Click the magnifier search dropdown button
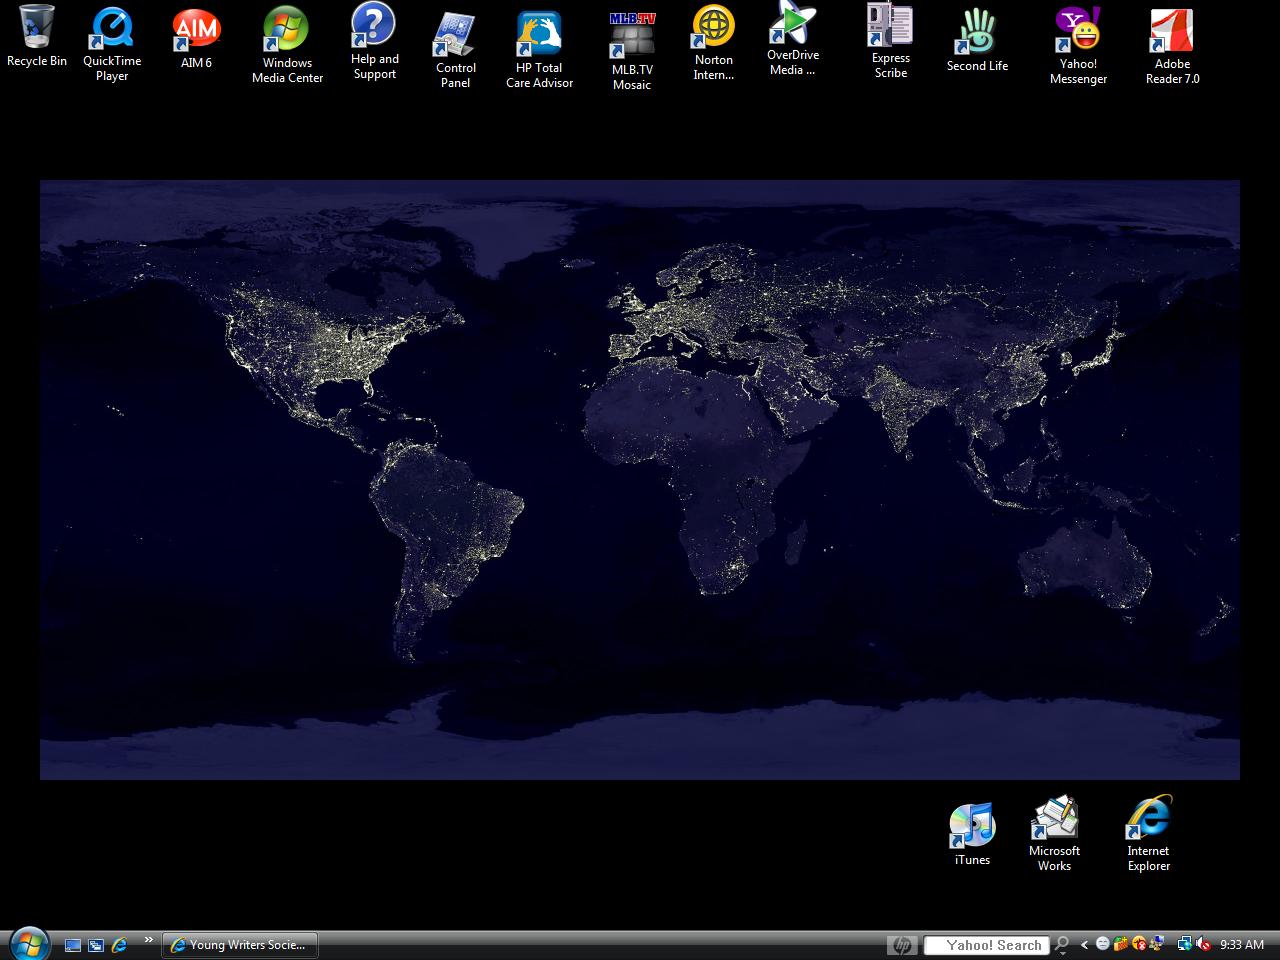This screenshot has height=960, width=1280. click(1062, 945)
